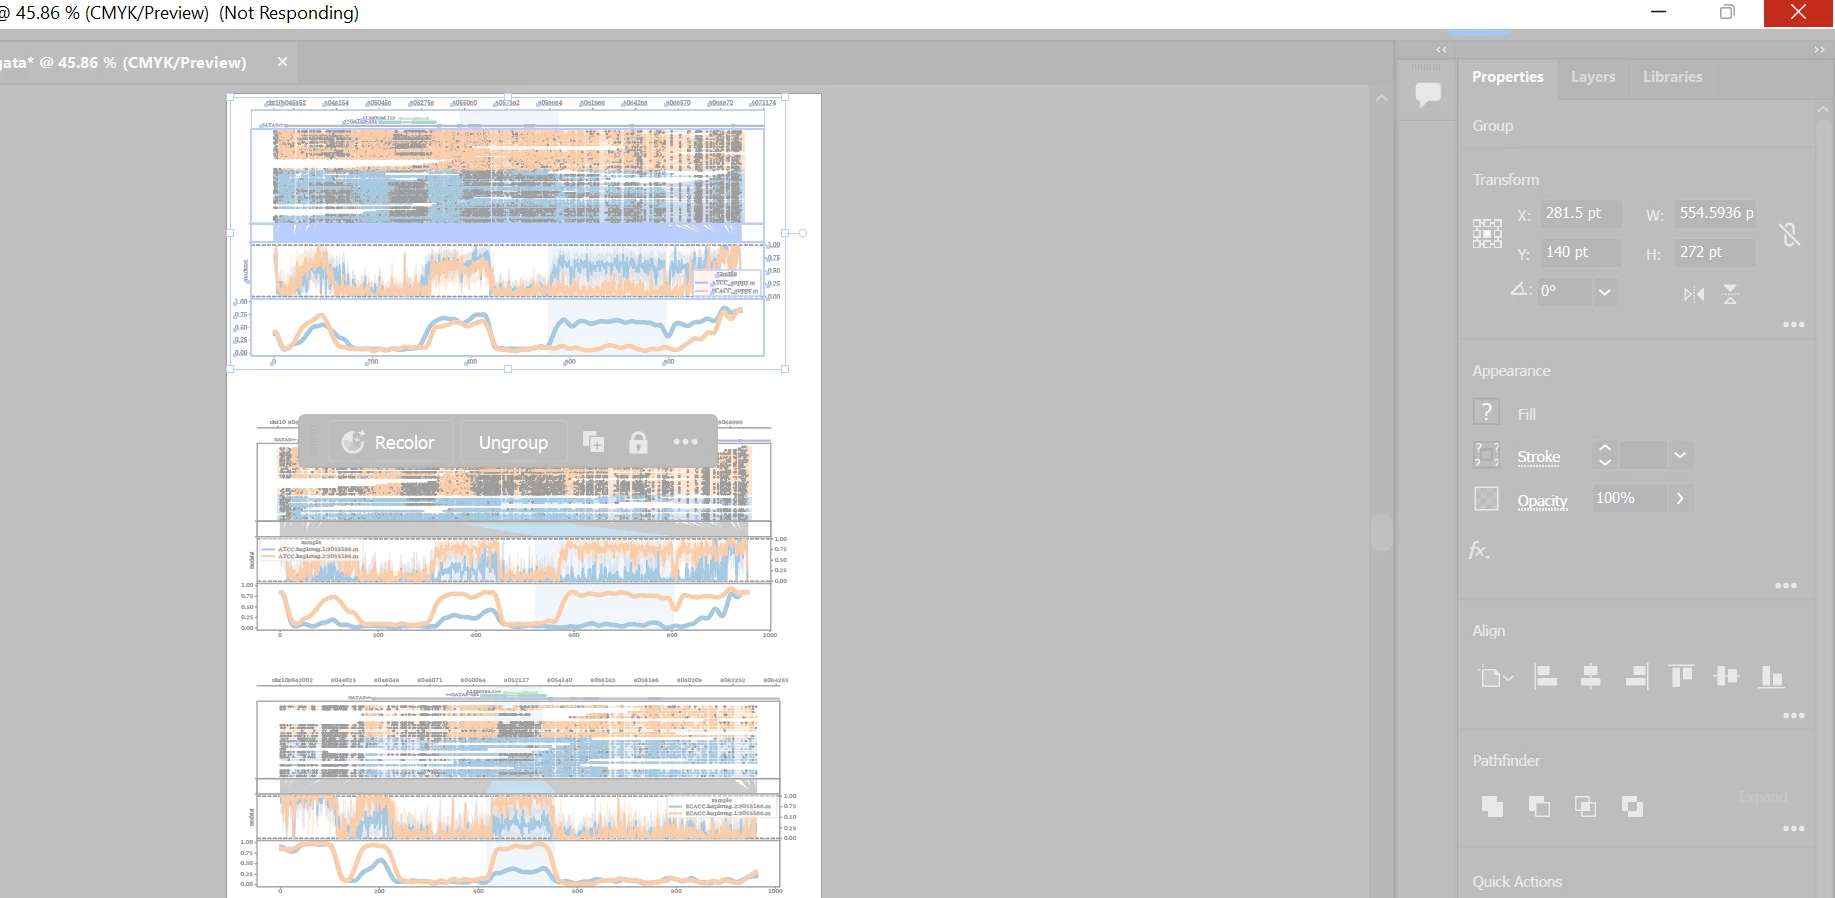The image size is (1835, 898).
Task: Click the Ungroup button
Action: [513, 442]
